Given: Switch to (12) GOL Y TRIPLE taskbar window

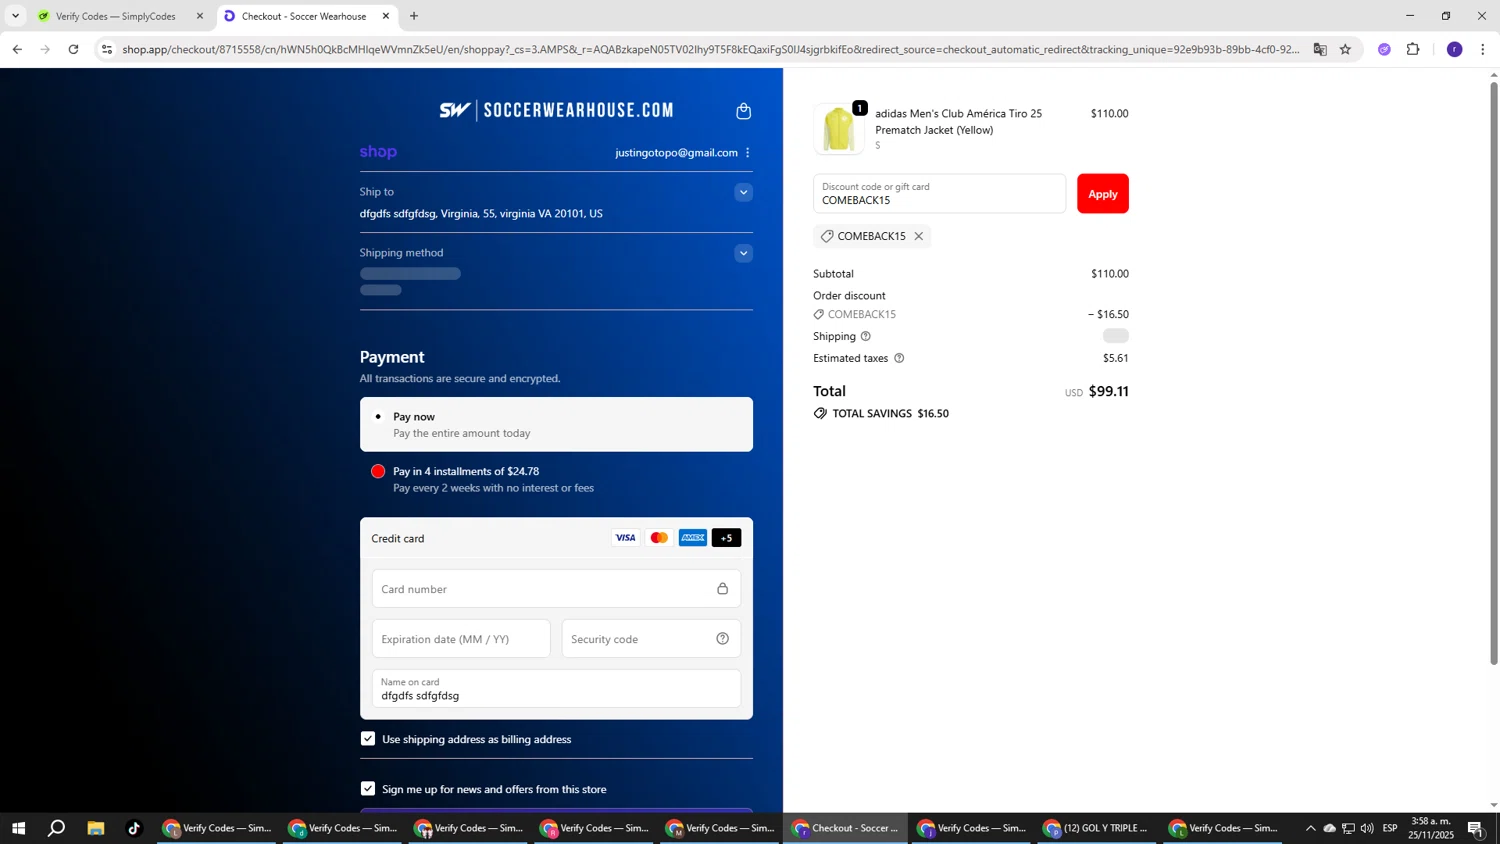Looking at the screenshot, I should [x=1097, y=828].
